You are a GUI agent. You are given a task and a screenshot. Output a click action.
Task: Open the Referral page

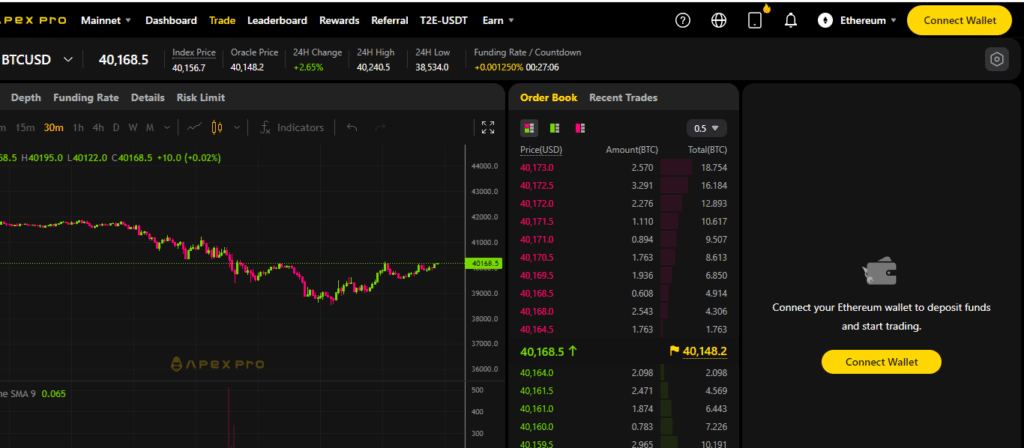coord(390,20)
